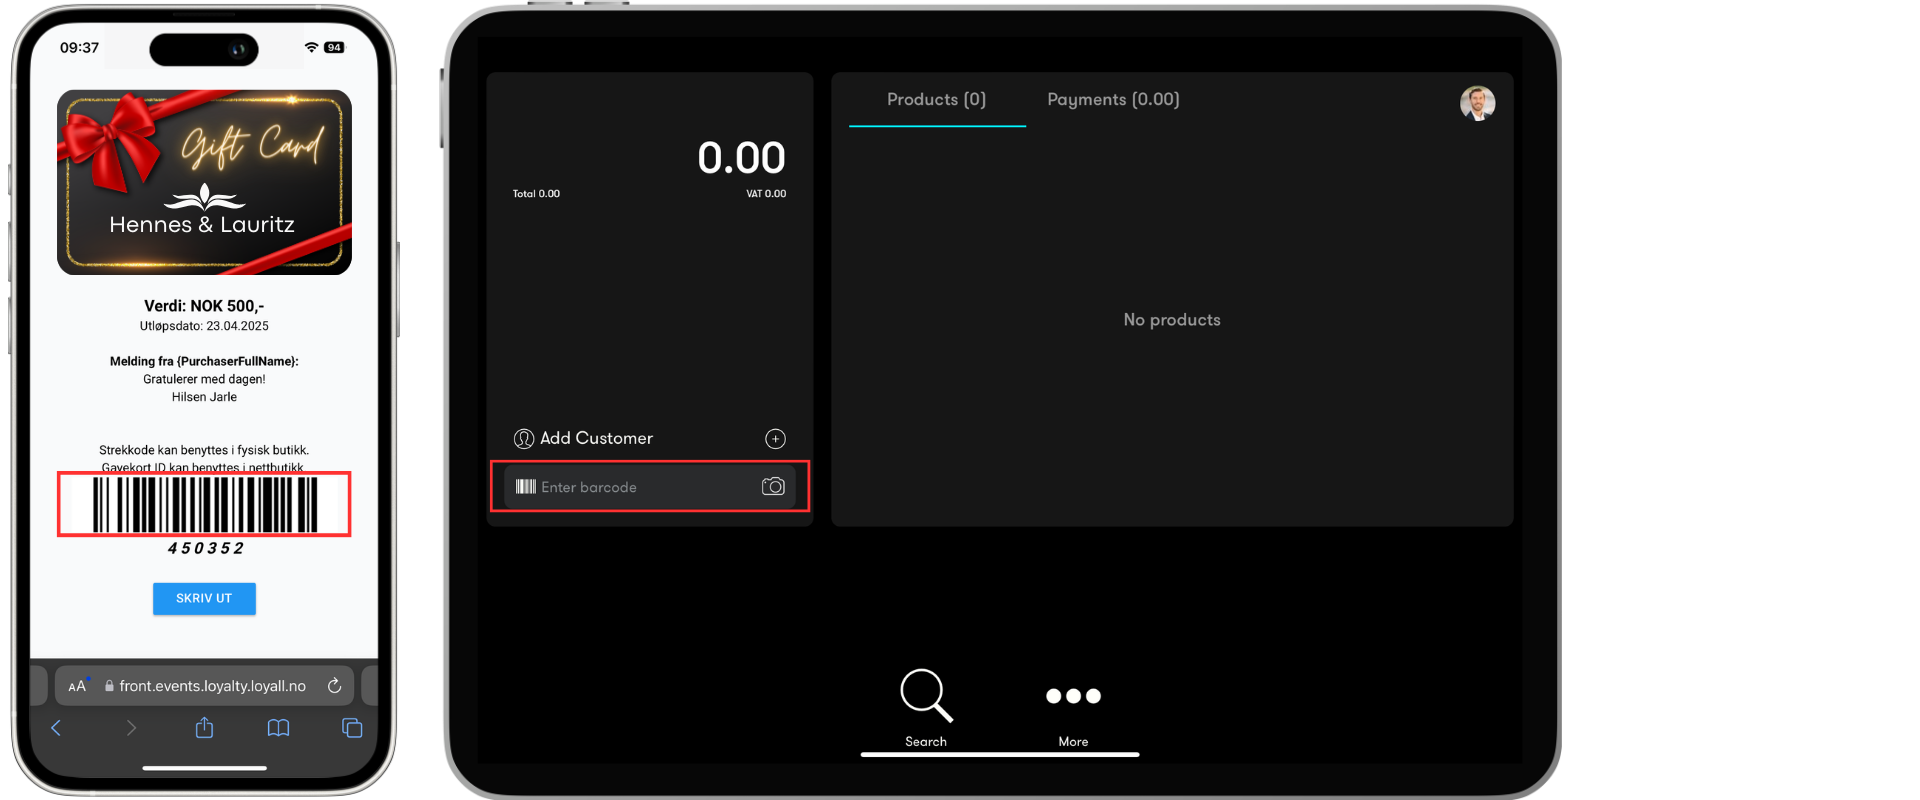This screenshot has width=1920, height=800.
Task: Tap Safari back arrow on phone
Action: click(x=56, y=728)
